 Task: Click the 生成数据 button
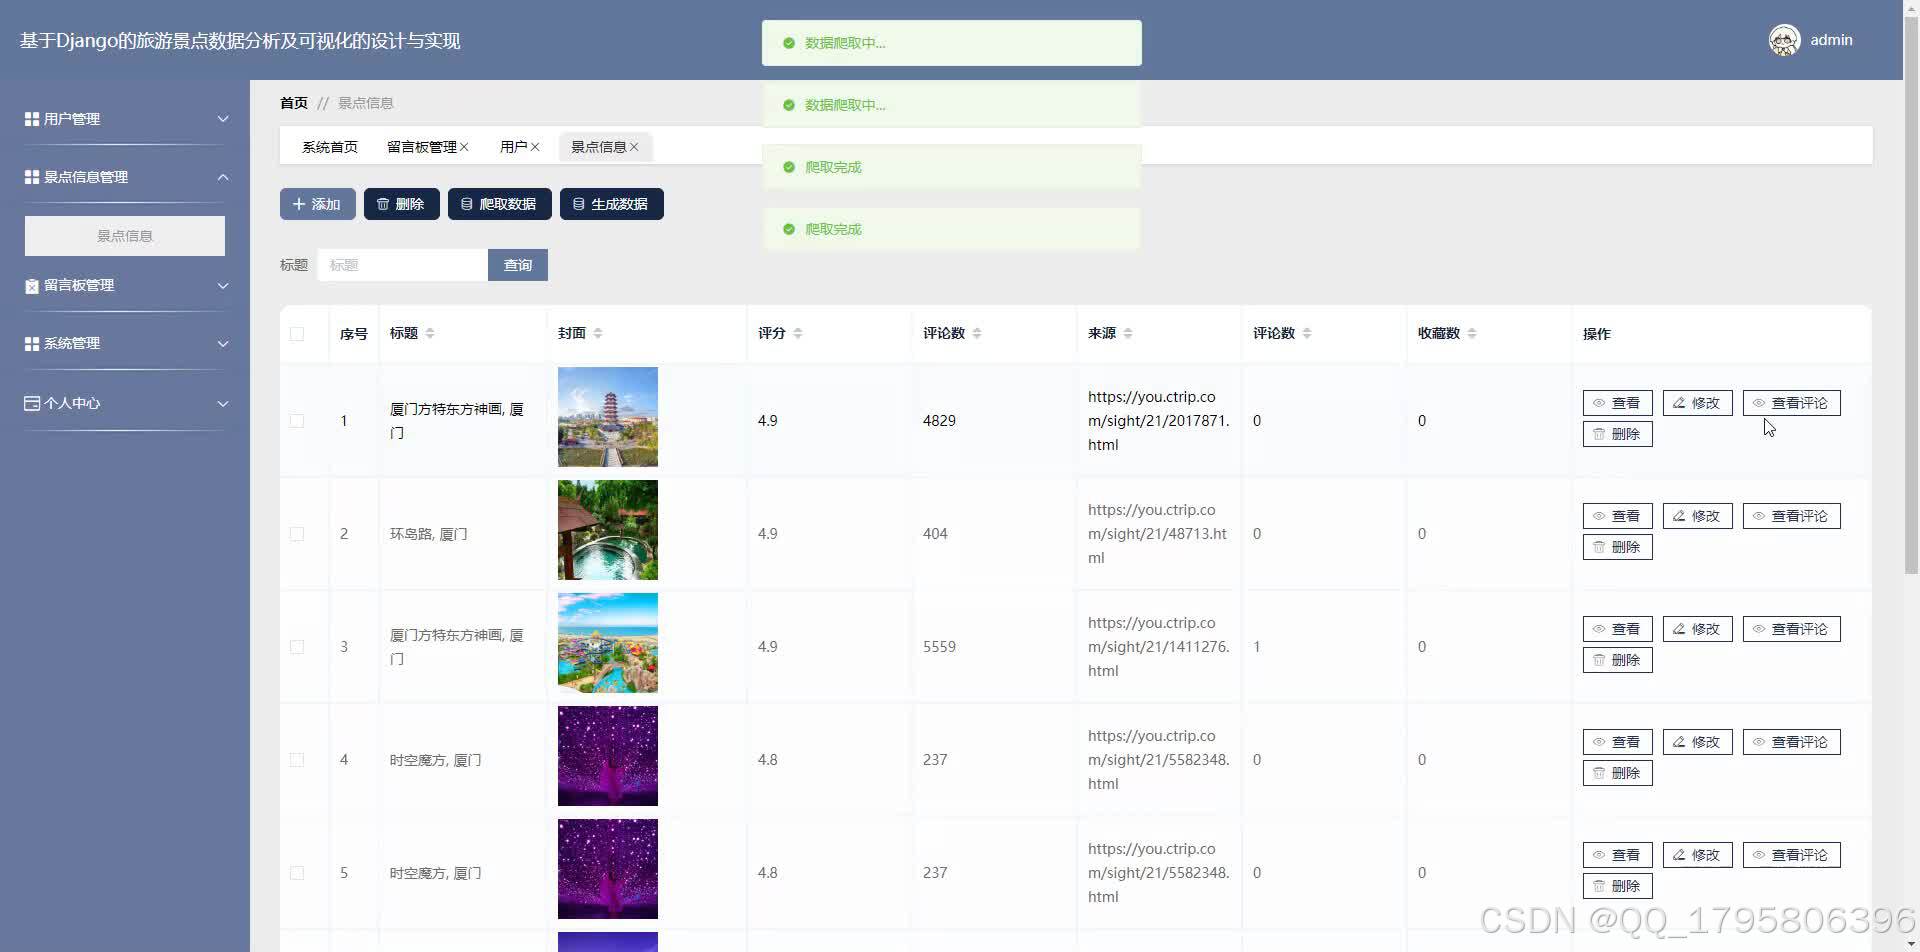pos(612,204)
